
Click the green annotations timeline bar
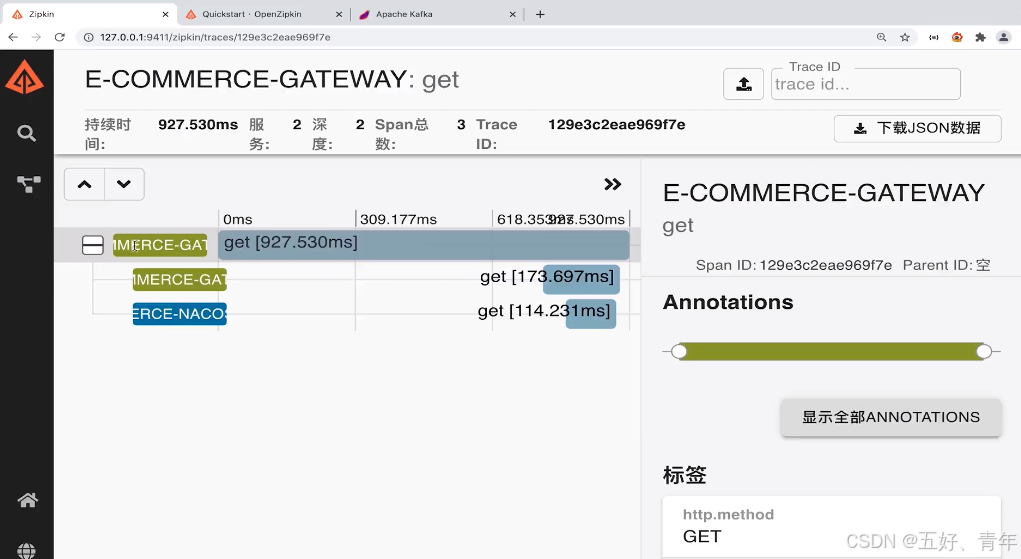click(832, 352)
